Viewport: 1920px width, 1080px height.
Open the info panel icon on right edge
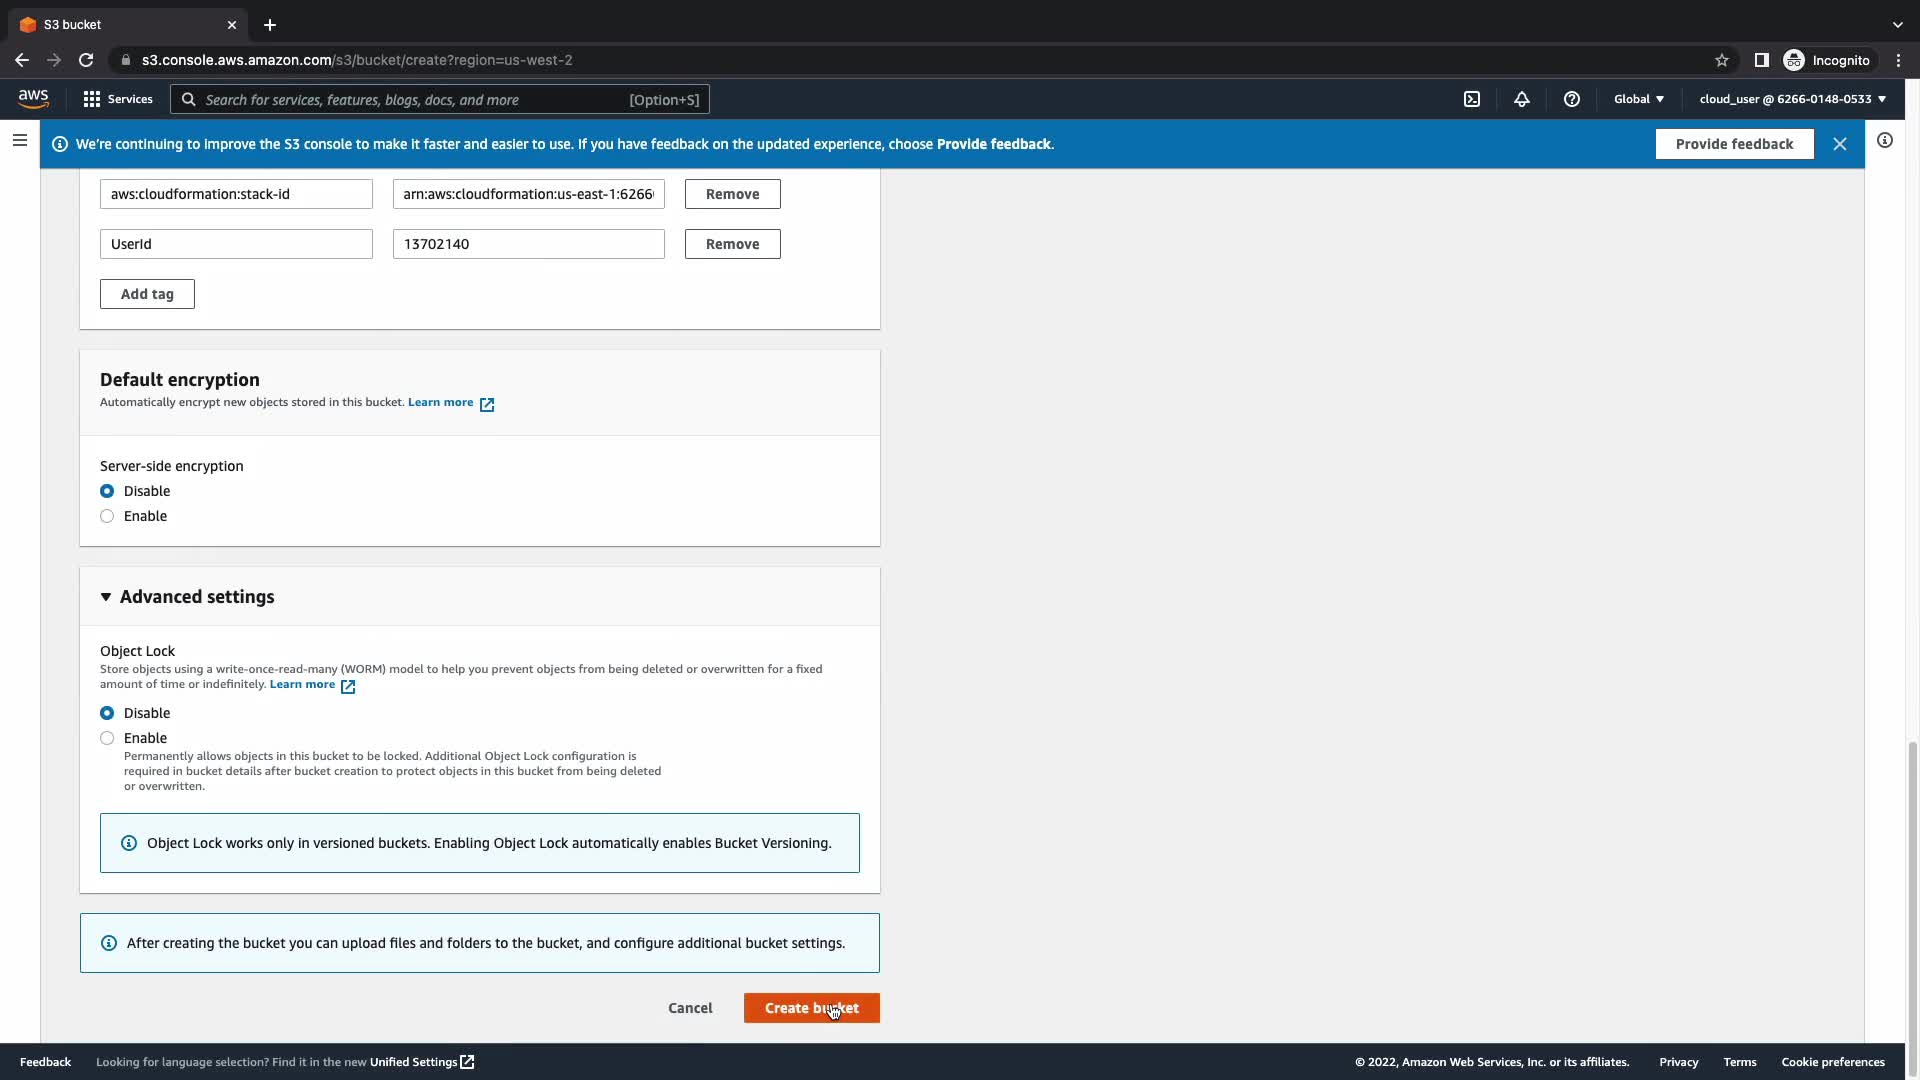click(1884, 140)
